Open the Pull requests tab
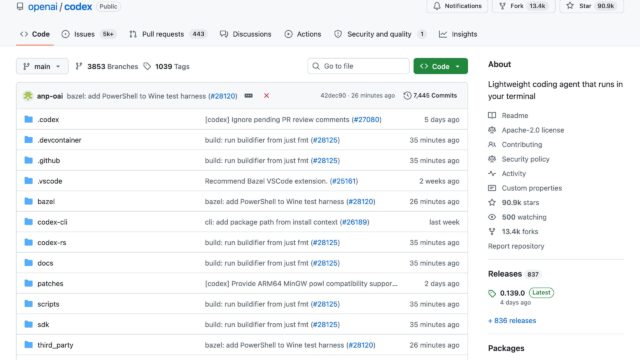Image resolution: width=640 pixels, height=360 pixels. click(167, 34)
